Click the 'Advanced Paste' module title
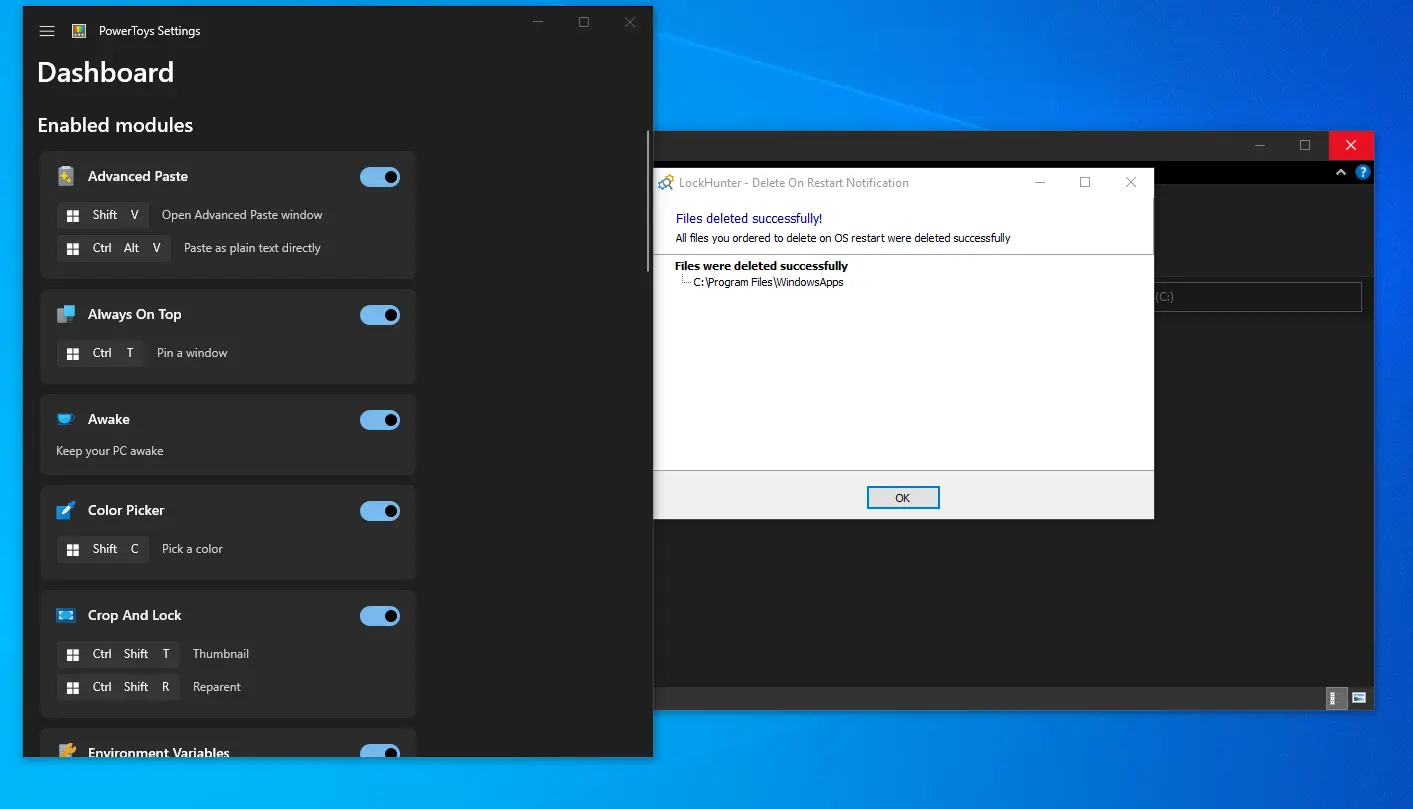This screenshot has width=1413, height=809. pyautogui.click(x=138, y=176)
